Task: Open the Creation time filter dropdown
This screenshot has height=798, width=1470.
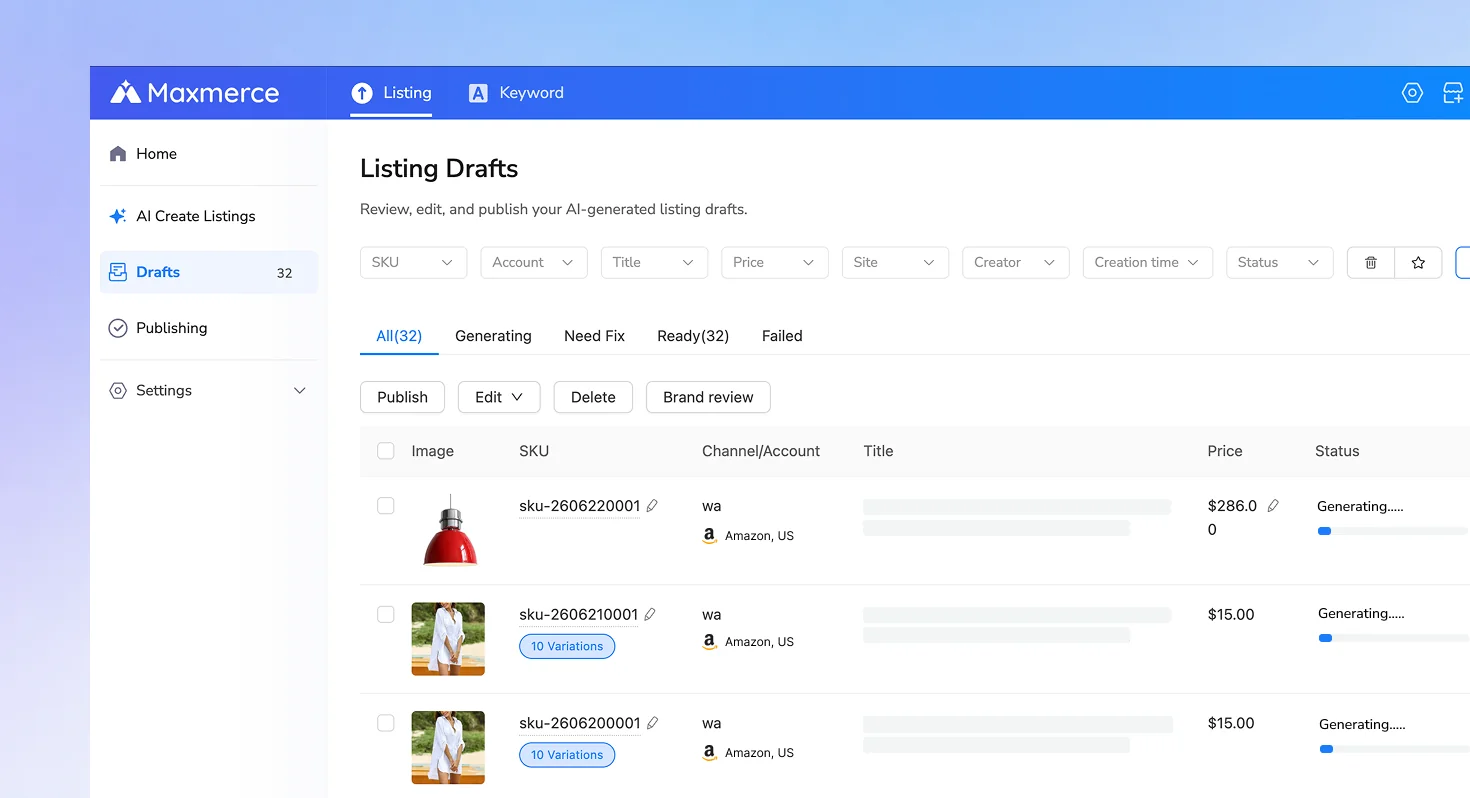Action: click(1148, 262)
